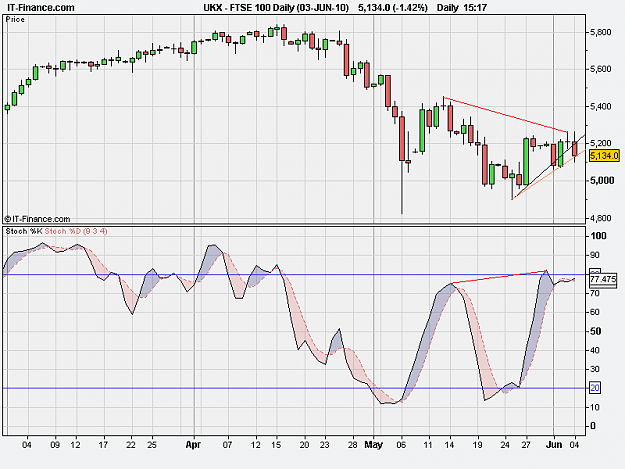The height and width of the screenshot is (469, 625).
Task: Click the 09 date label on the time axis
Action: point(55,445)
